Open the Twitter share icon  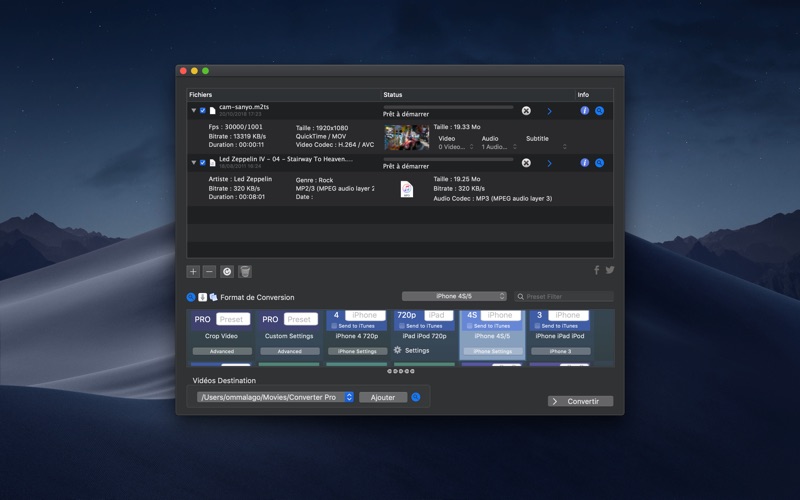pos(610,270)
